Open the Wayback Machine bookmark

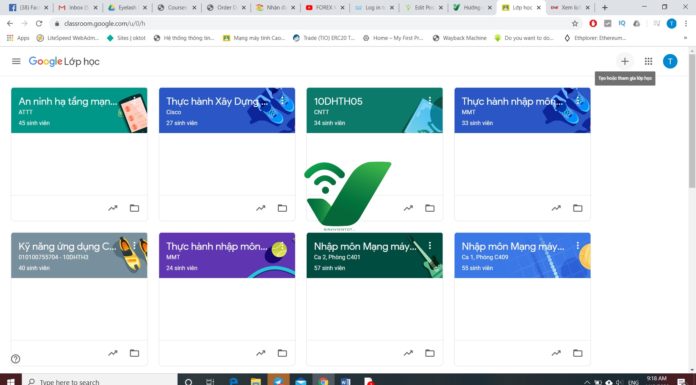coord(459,38)
